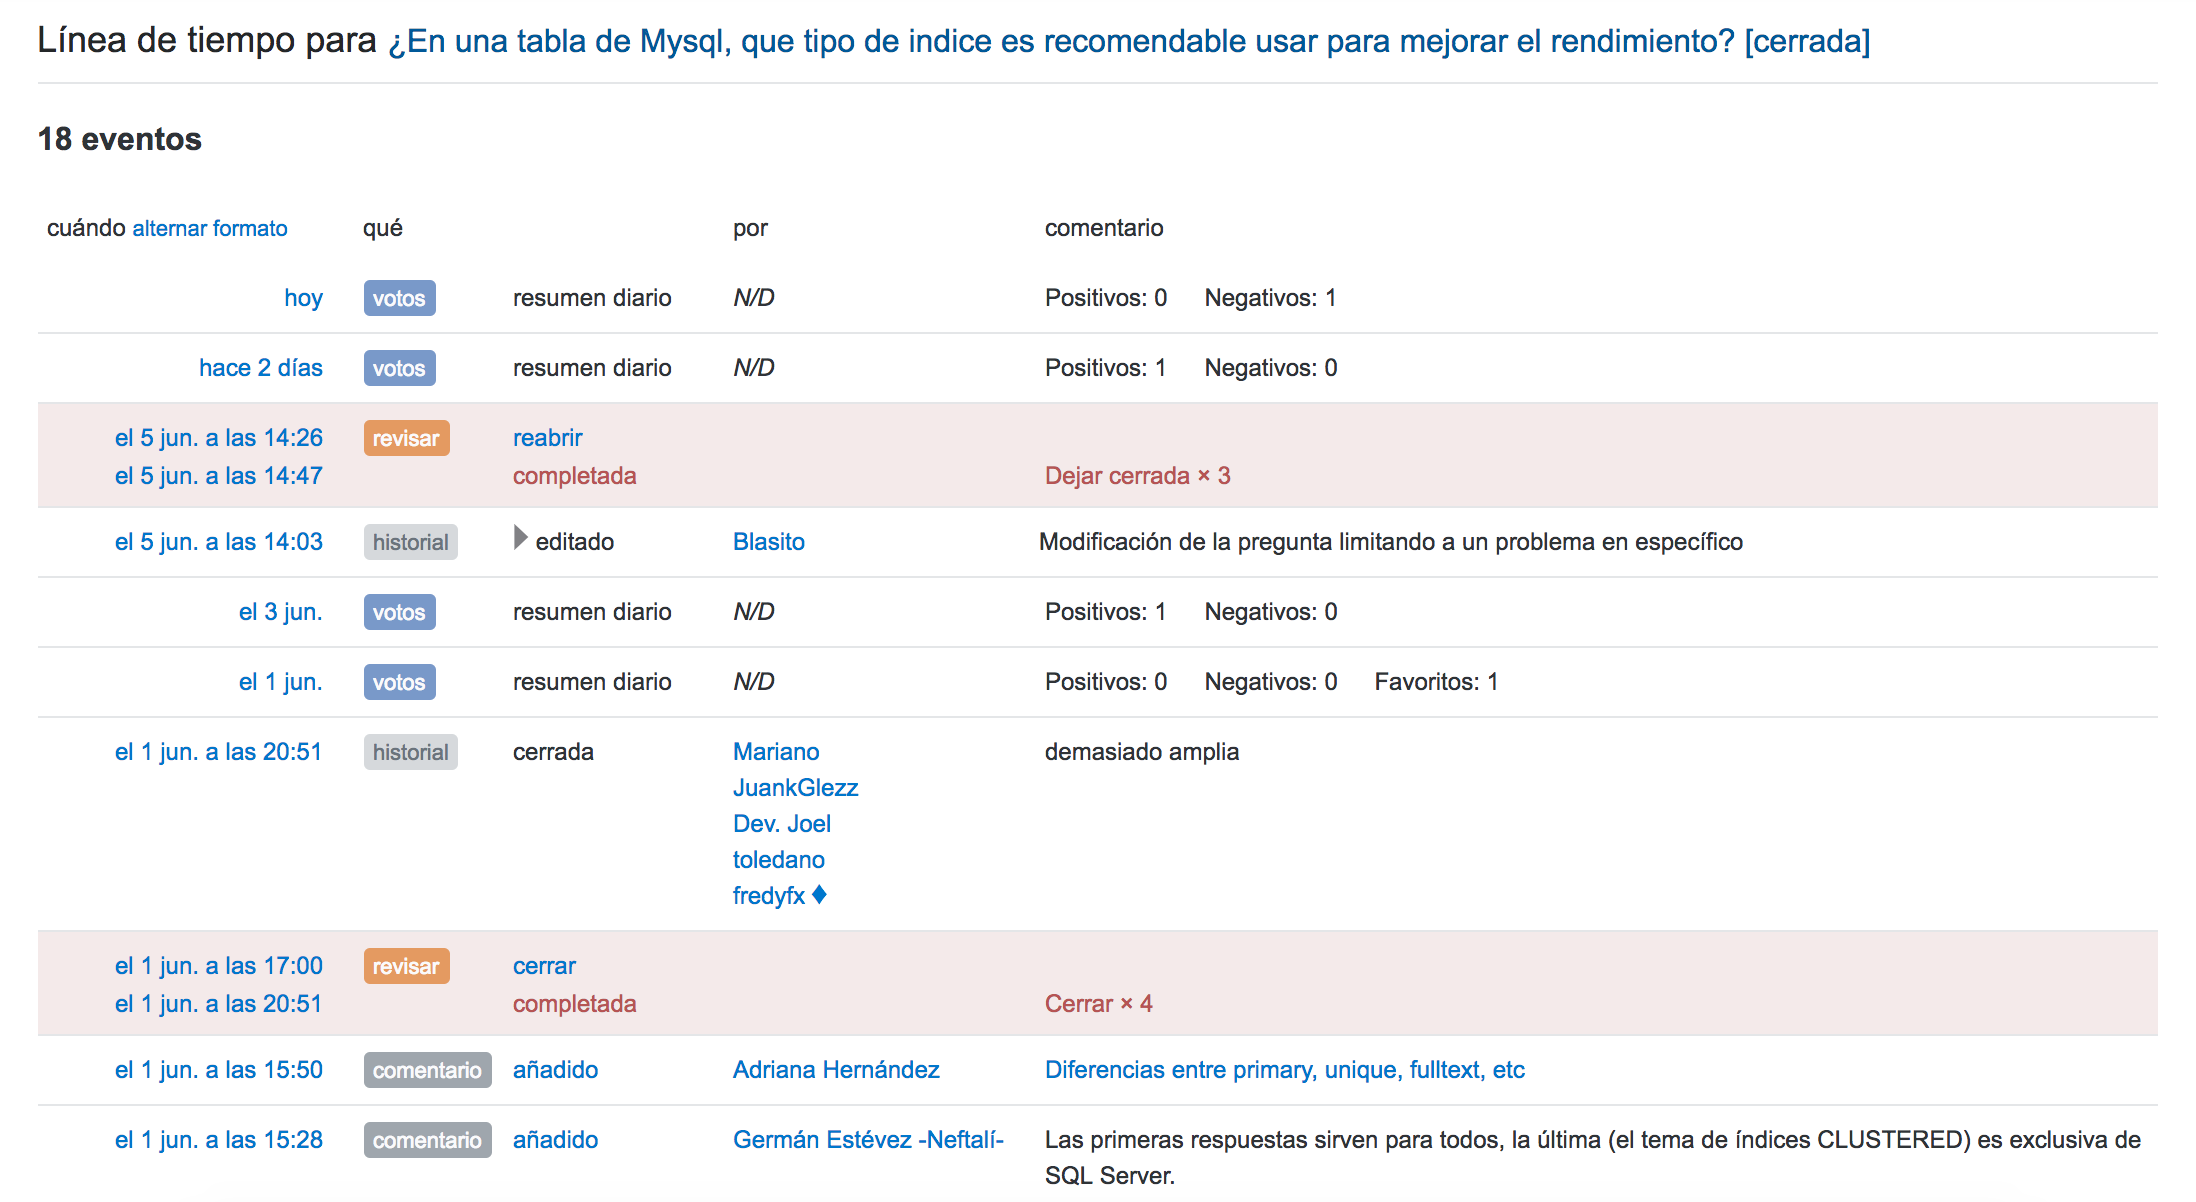Click the 'votos' badge in the hoy row
The image size is (2196, 1202).
tap(399, 298)
